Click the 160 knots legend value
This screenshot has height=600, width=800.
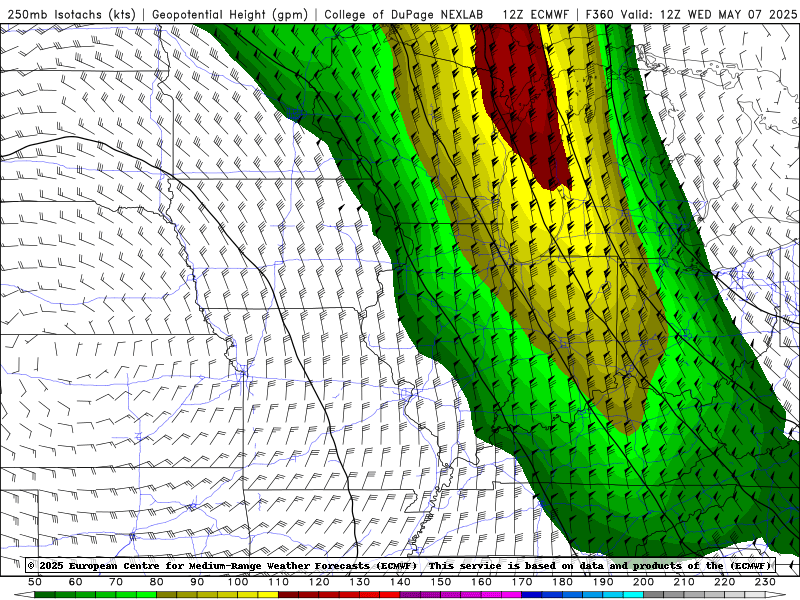pyautogui.click(x=481, y=582)
